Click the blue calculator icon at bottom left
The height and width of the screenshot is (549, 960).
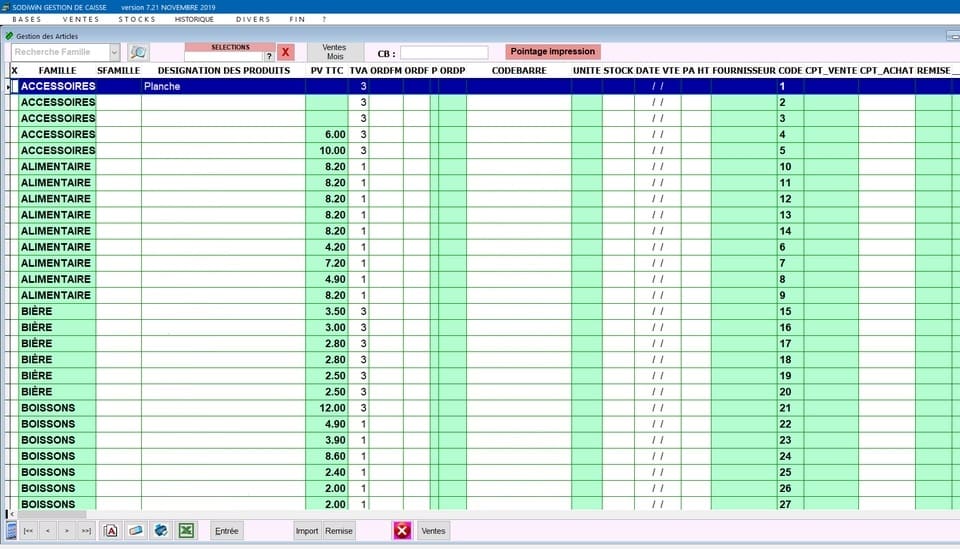point(11,531)
